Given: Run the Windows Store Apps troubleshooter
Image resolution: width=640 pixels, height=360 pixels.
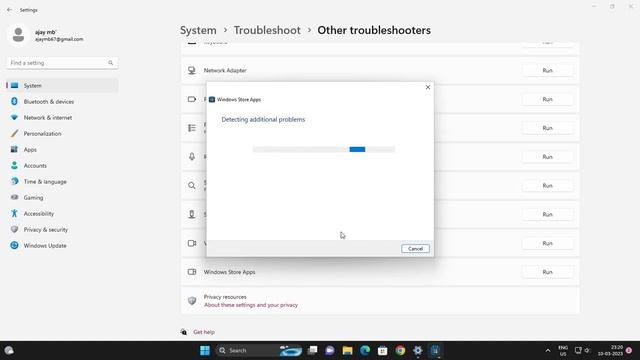Looking at the screenshot, I should (x=547, y=272).
